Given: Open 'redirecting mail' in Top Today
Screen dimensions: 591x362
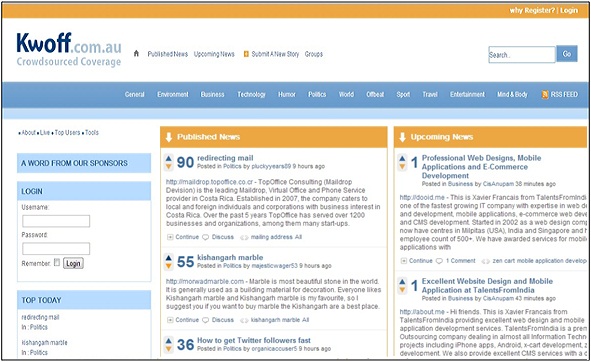Looking at the screenshot, I should (x=40, y=317).
